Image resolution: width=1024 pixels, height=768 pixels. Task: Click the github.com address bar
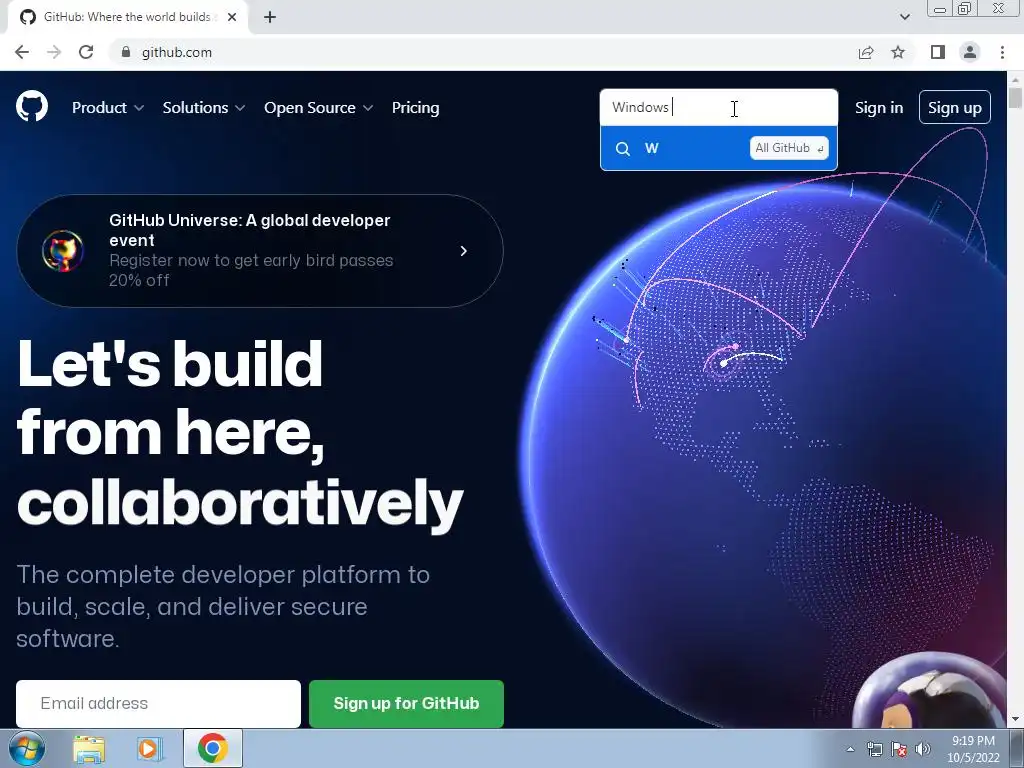pyautogui.click(x=483, y=52)
